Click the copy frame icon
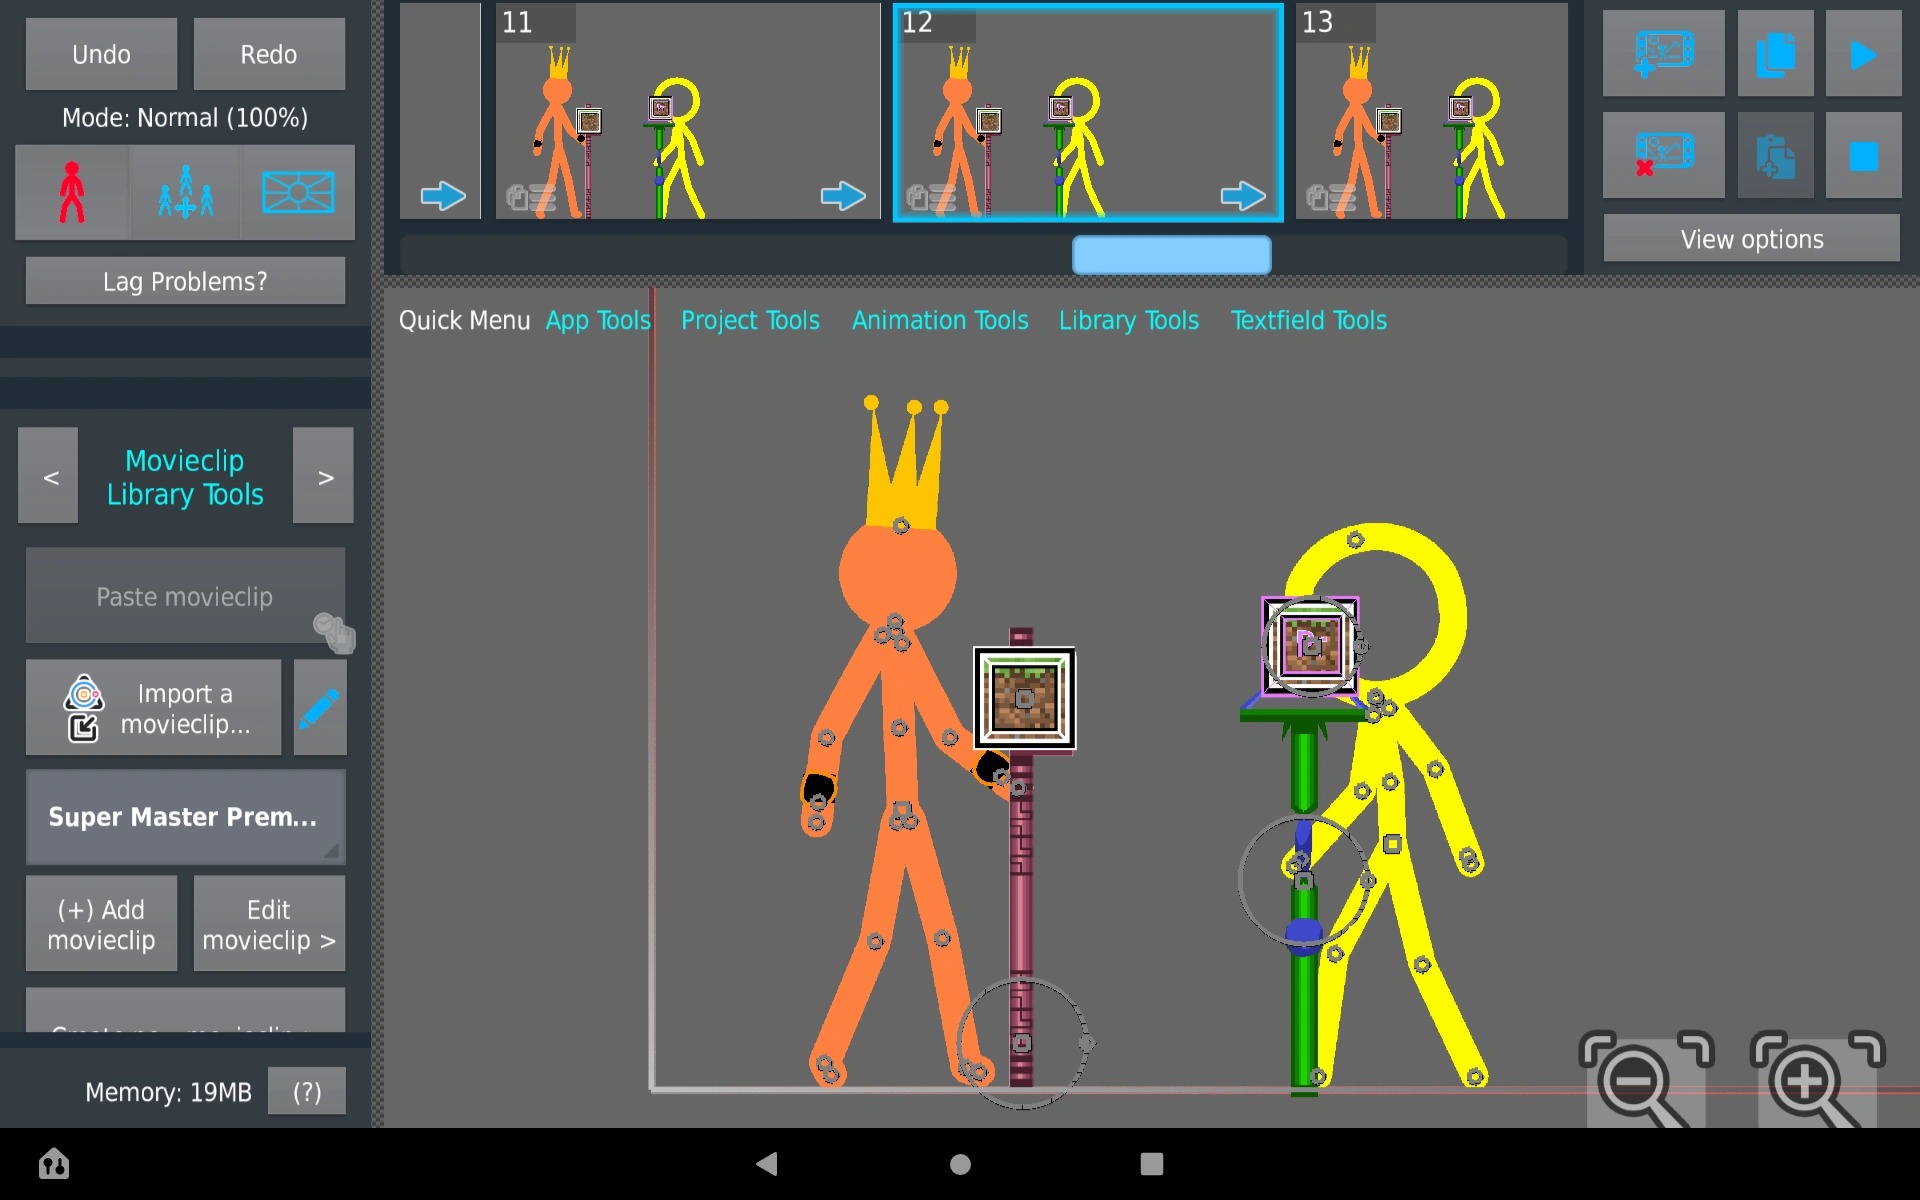The width and height of the screenshot is (1920, 1200). [x=1775, y=54]
